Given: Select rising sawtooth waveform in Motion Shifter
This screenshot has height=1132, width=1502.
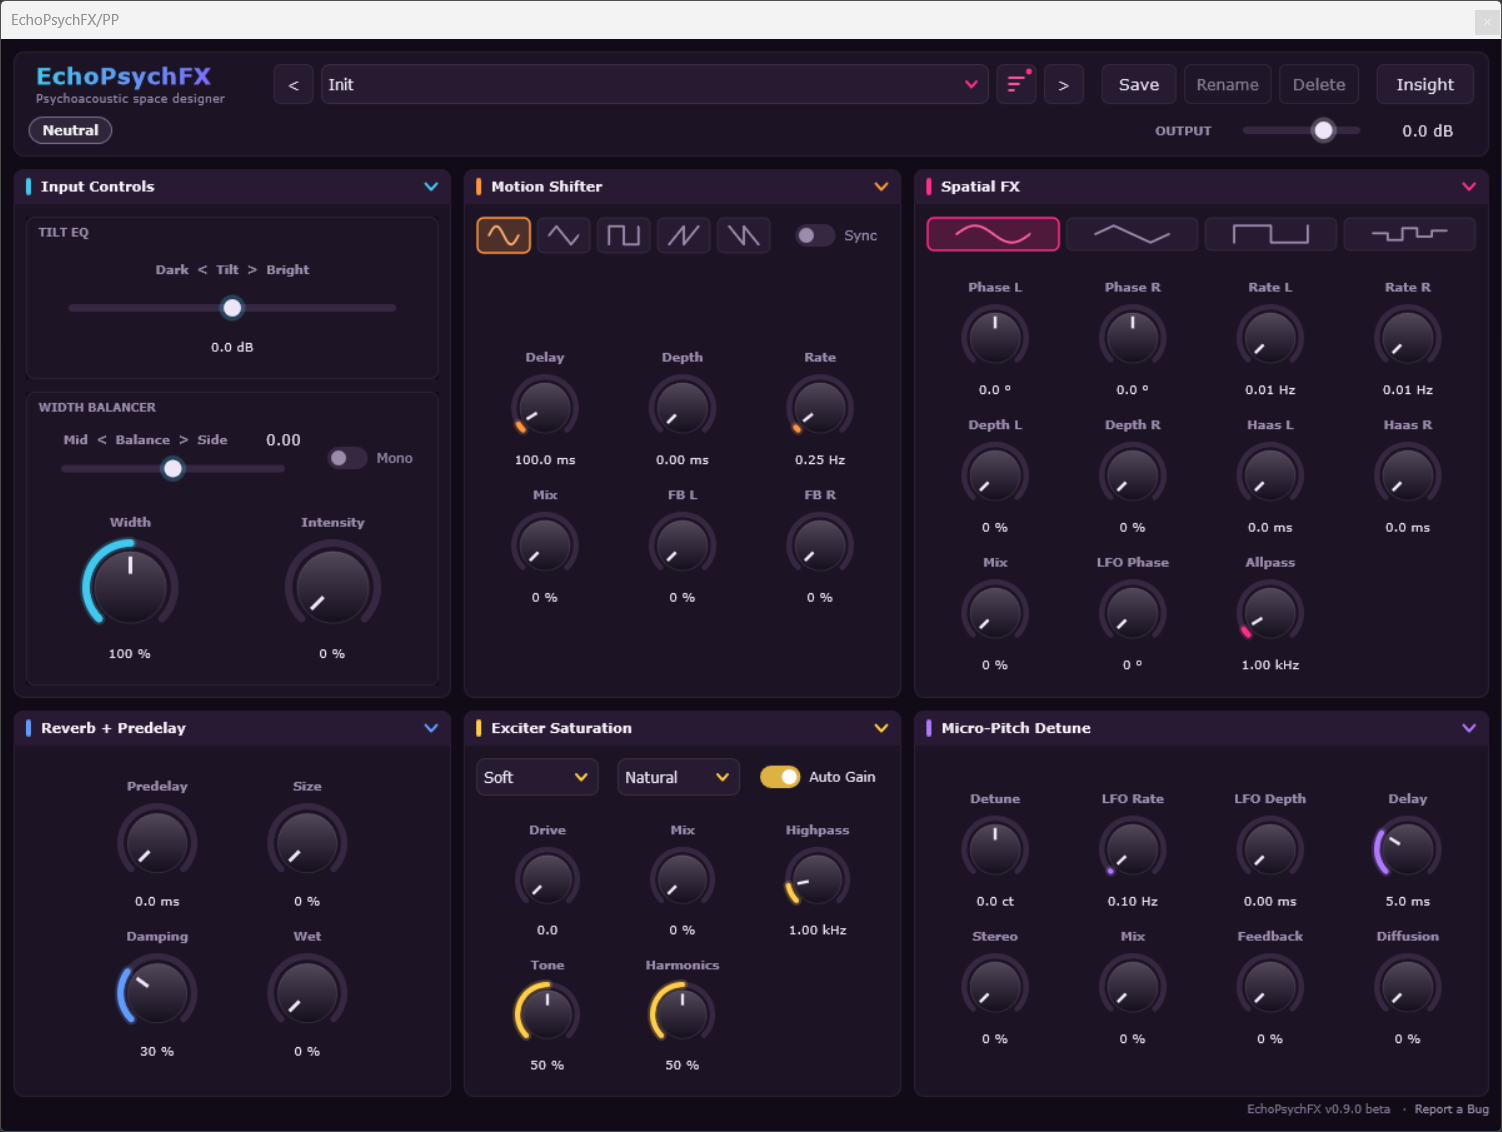Looking at the screenshot, I should (x=683, y=235).
